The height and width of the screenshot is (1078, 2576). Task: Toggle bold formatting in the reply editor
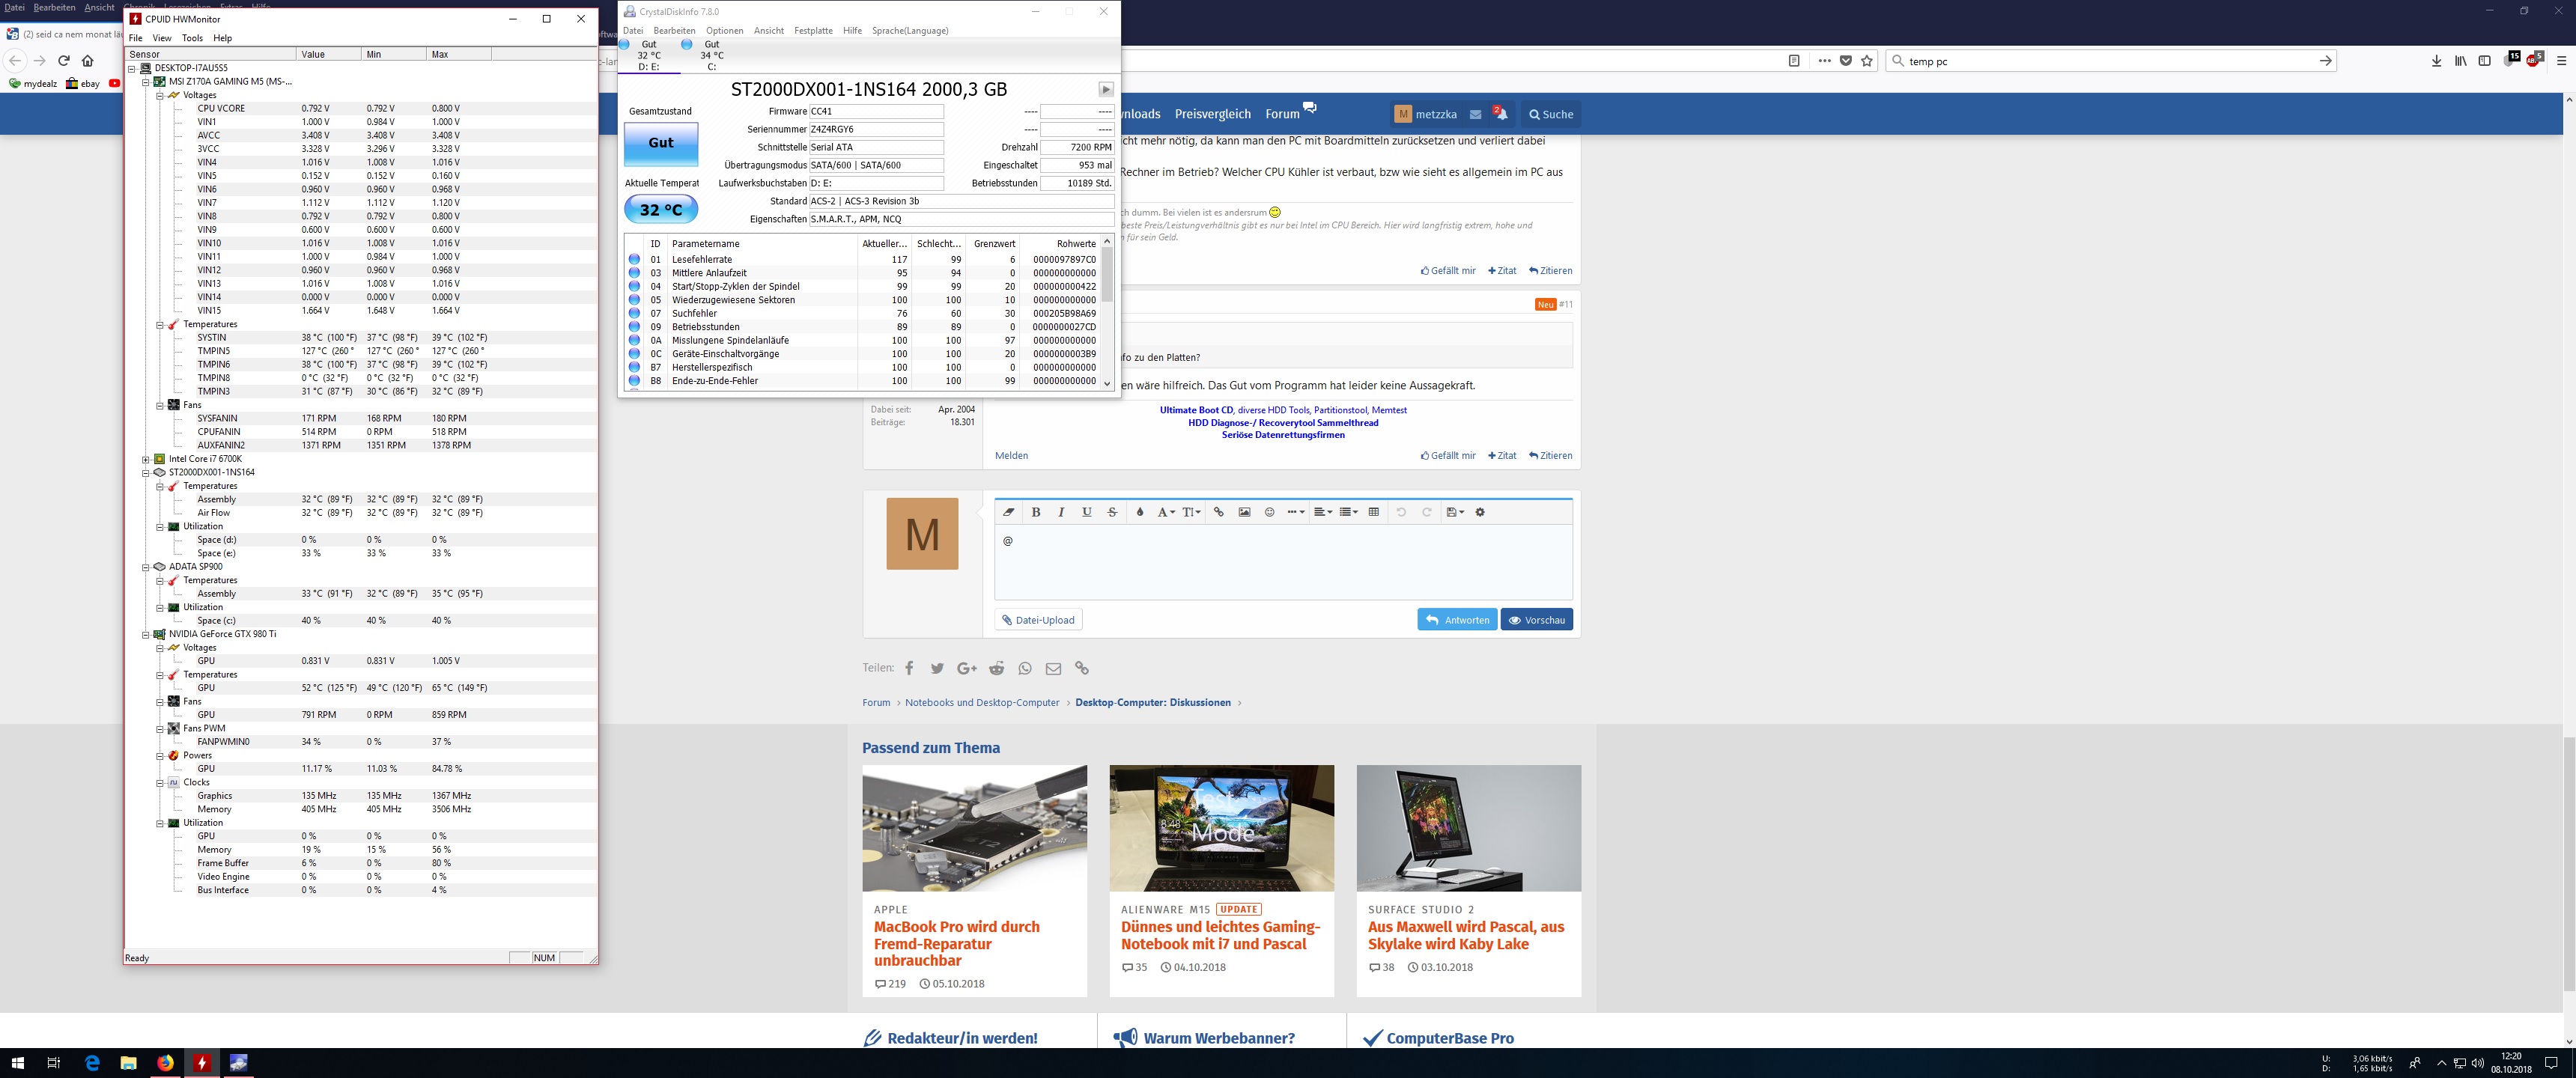tap(1036, 512)
